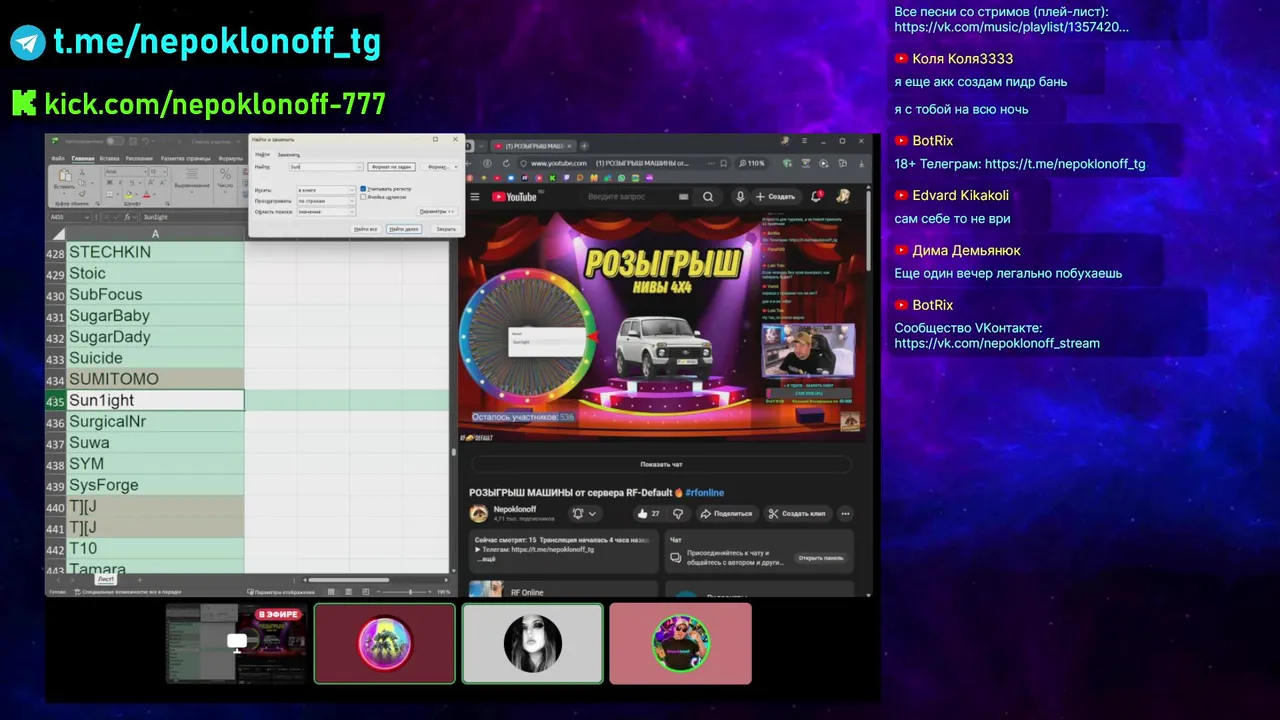Click the Найти все button
The width and height of the screenshot is (1280, 720).
[366, 229]
